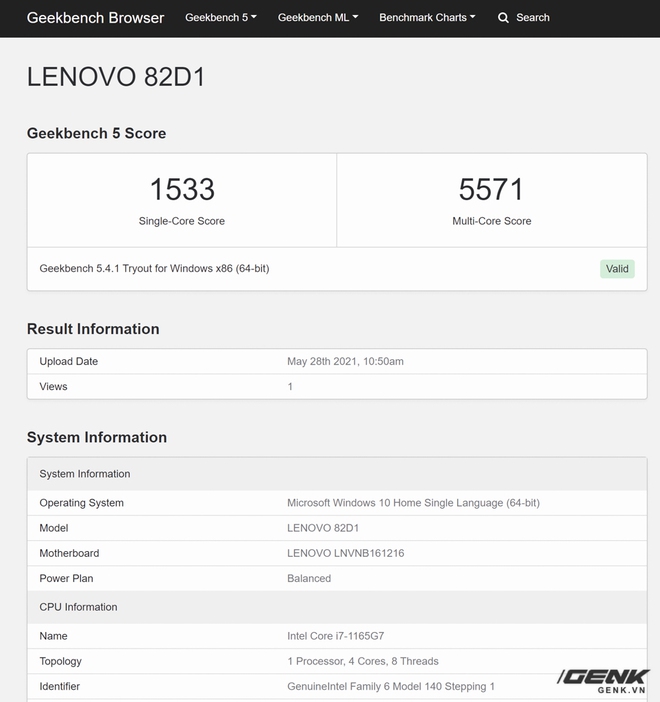This screenshot has width=660, height=702.
Task: Click the Geekbench 5.4.1 Tryout version text
Action: pos(154,268)
